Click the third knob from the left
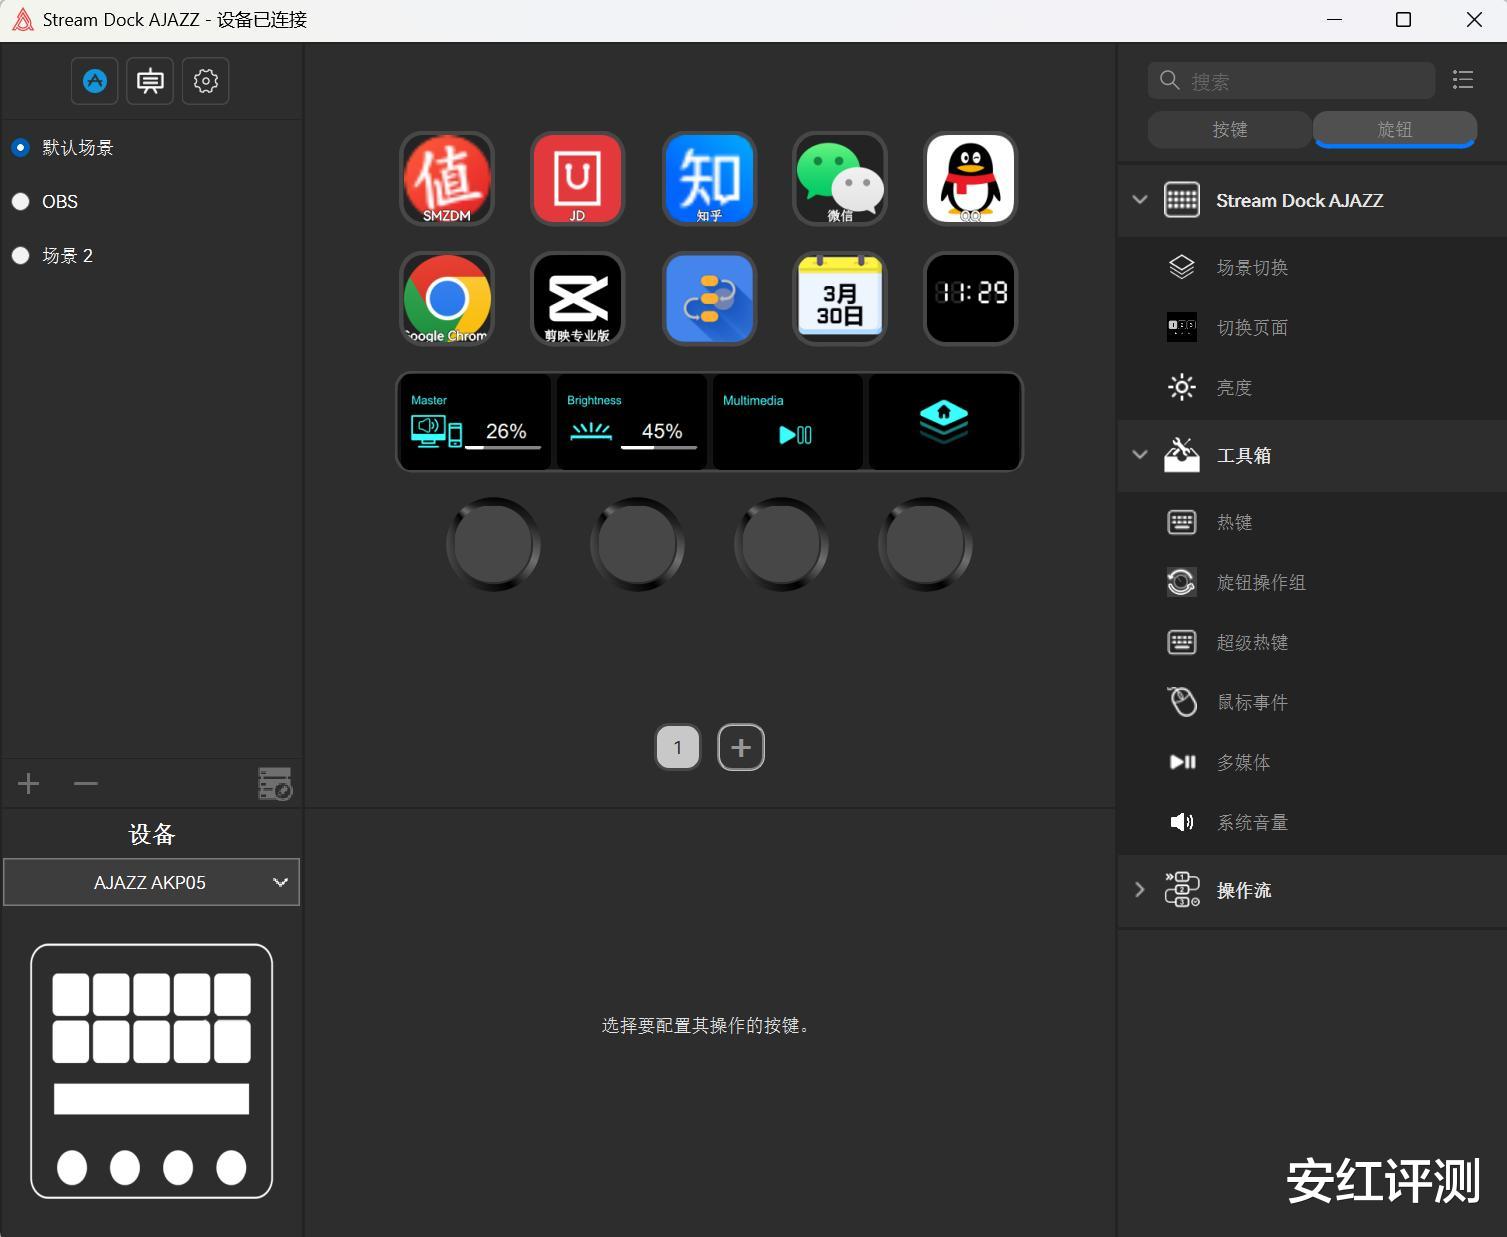 pos(782,545)
